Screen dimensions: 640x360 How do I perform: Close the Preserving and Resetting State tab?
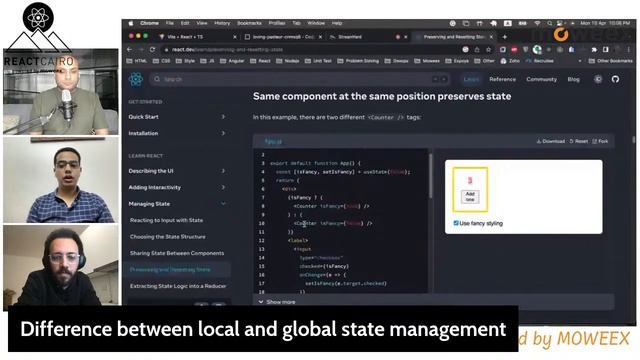pos(491,37)
